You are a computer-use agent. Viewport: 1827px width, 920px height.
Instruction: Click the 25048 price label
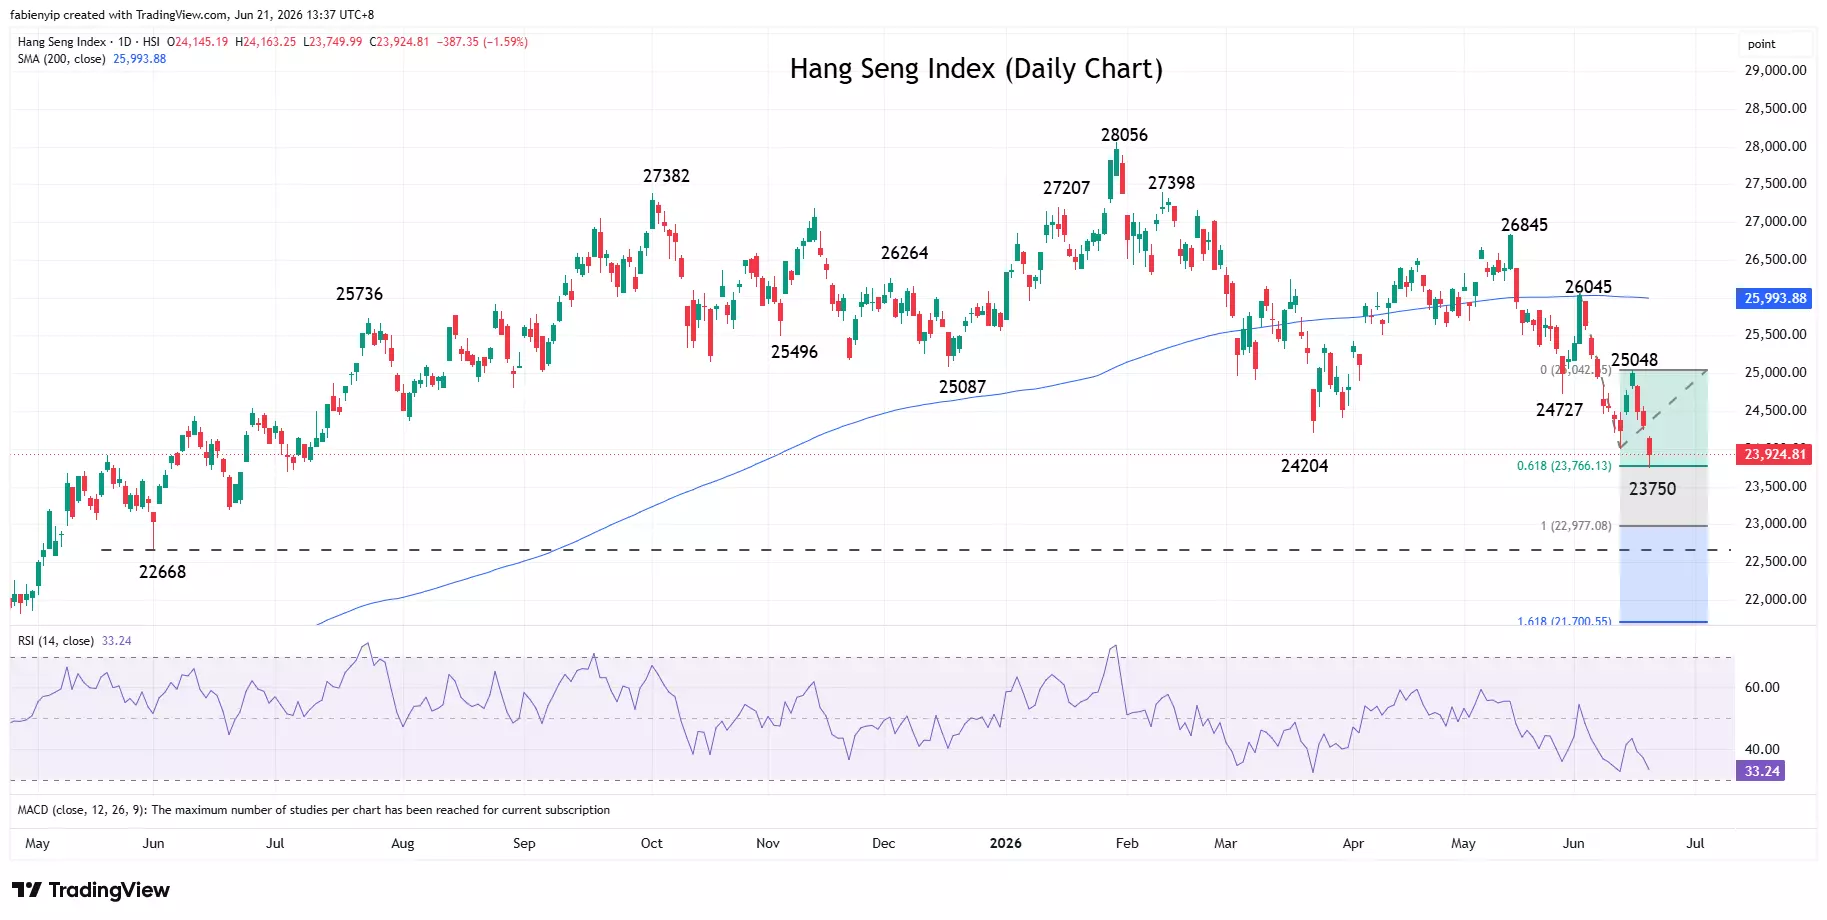(1634, 360)
